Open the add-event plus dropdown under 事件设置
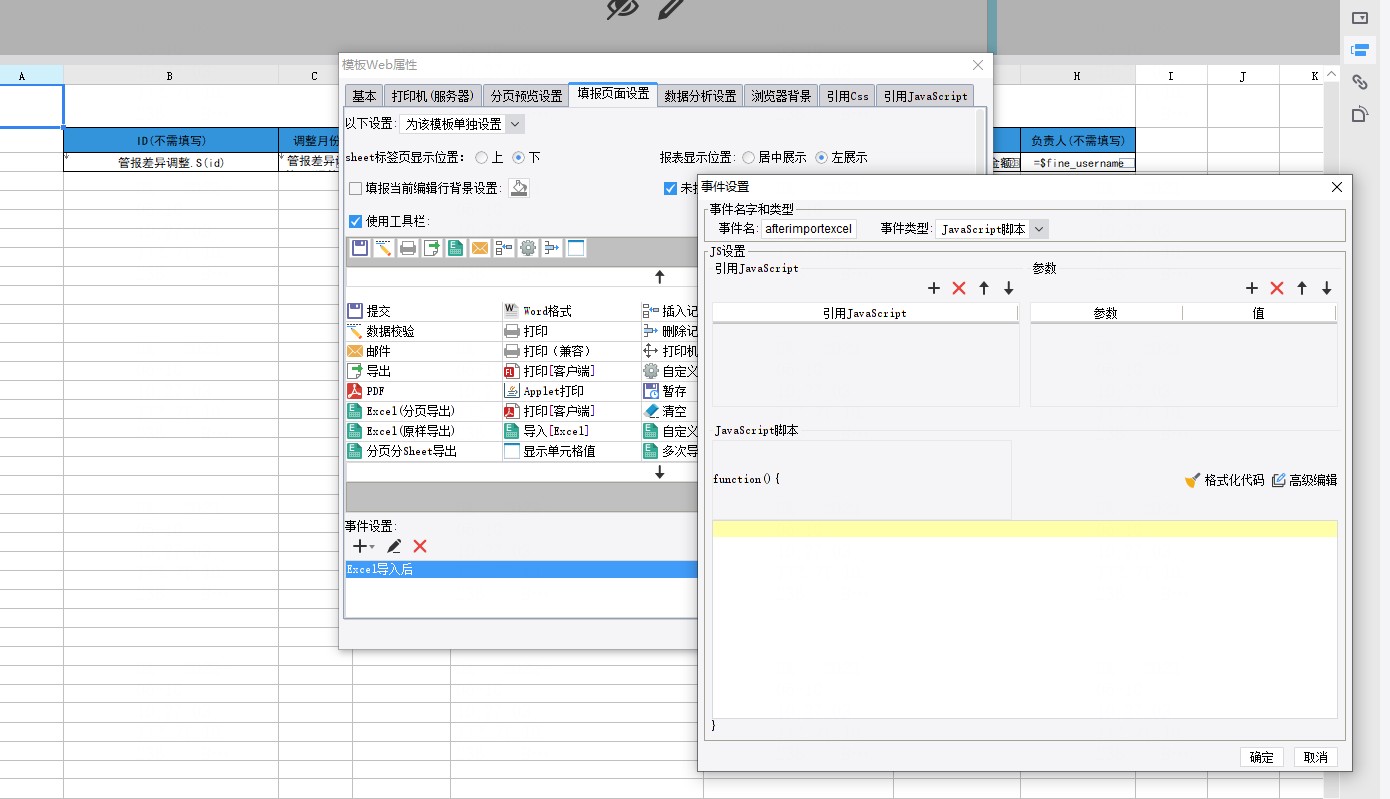This screenshot has height=799, width=1390. [x=363, y=546]
